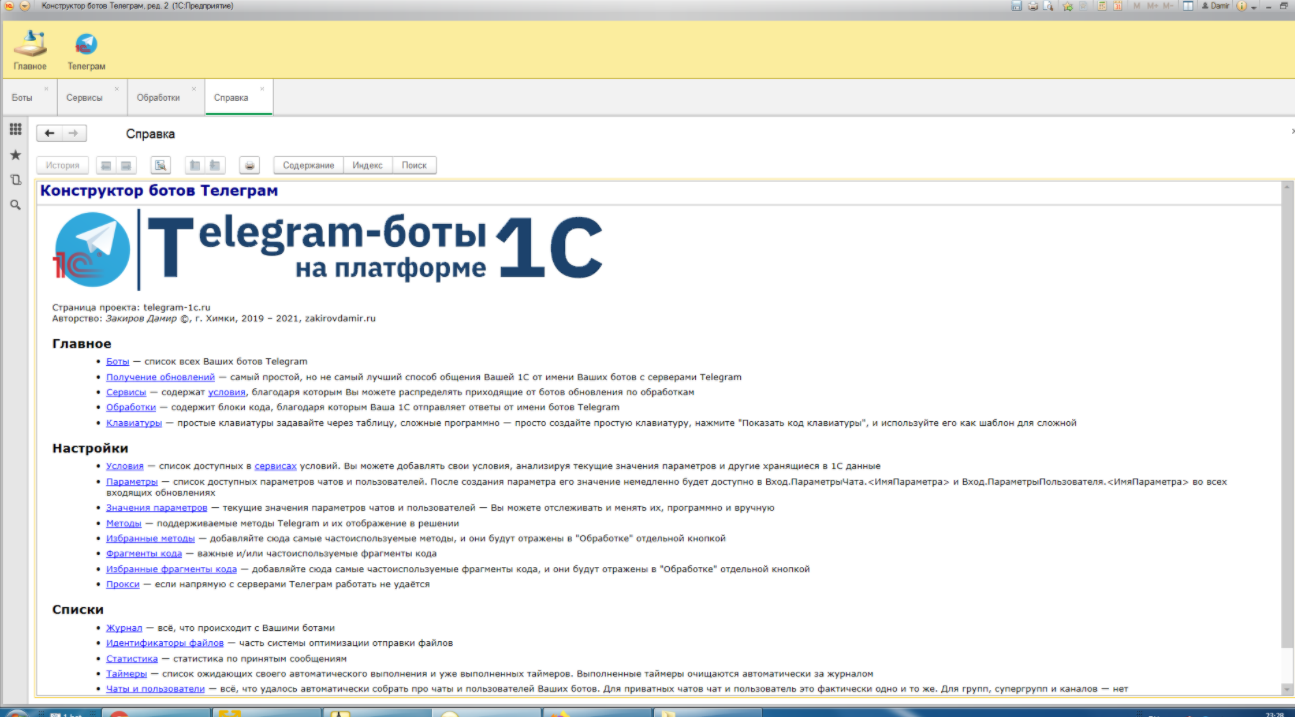Switch to the Обработки tab

158,98
